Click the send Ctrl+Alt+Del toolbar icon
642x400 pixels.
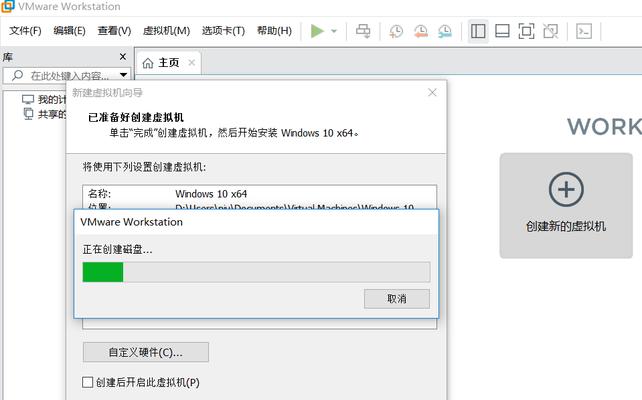coord(363,31)
